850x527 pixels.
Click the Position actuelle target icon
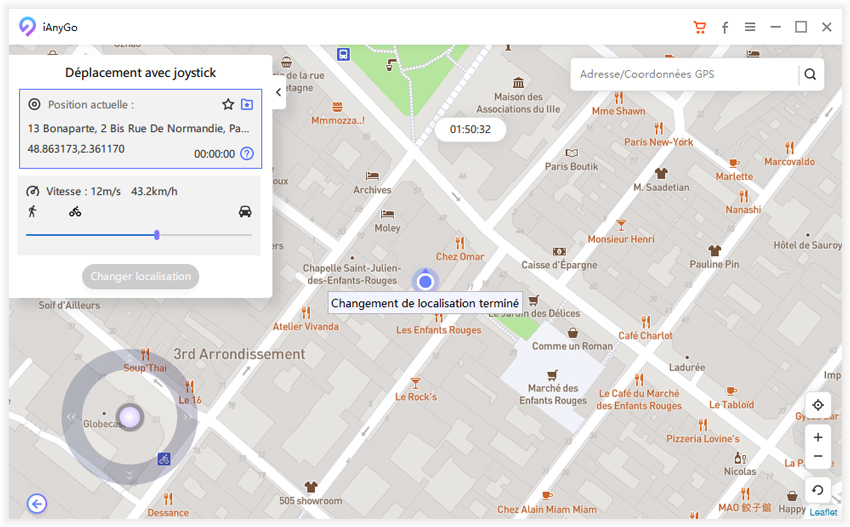coord(34,104)
